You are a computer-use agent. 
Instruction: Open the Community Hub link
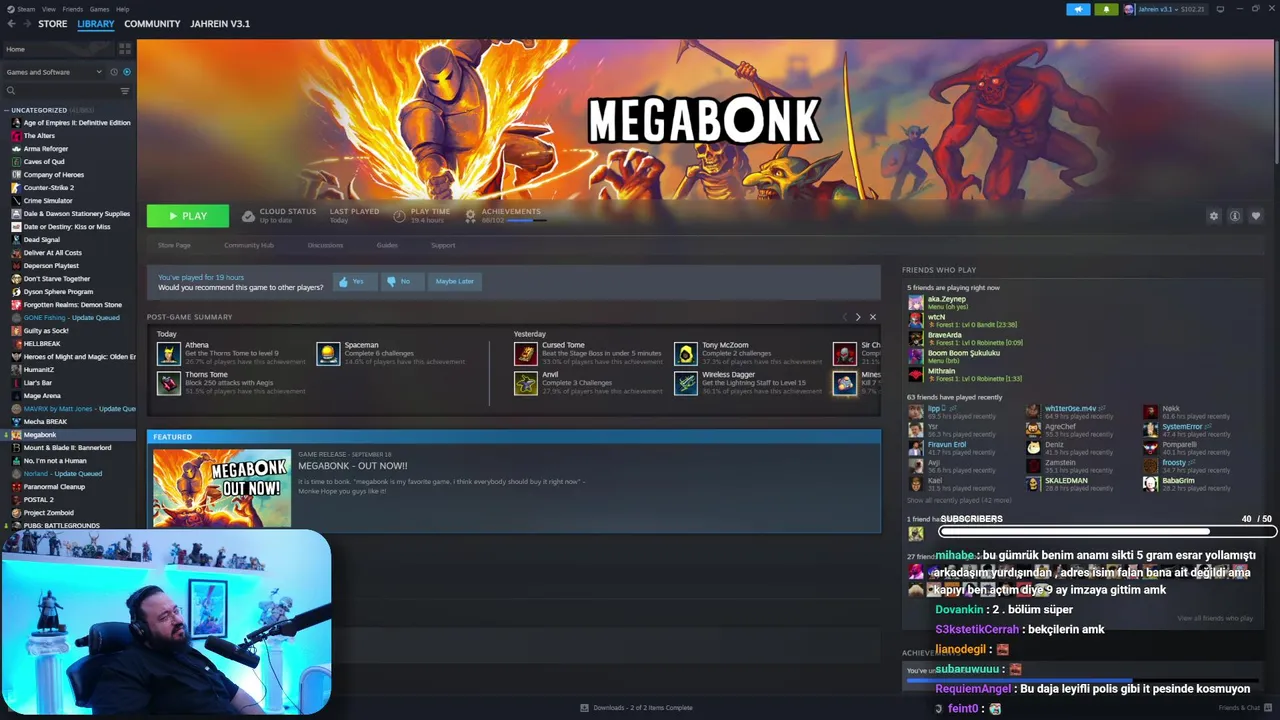tap(249, 245)
